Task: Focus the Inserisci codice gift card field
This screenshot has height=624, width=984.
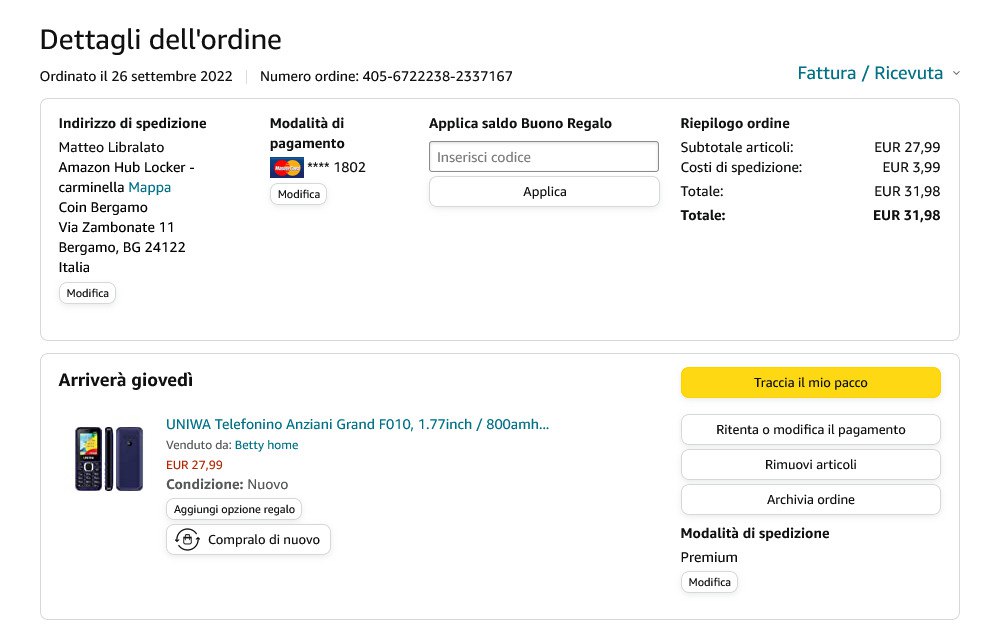Action: [543, 157]
